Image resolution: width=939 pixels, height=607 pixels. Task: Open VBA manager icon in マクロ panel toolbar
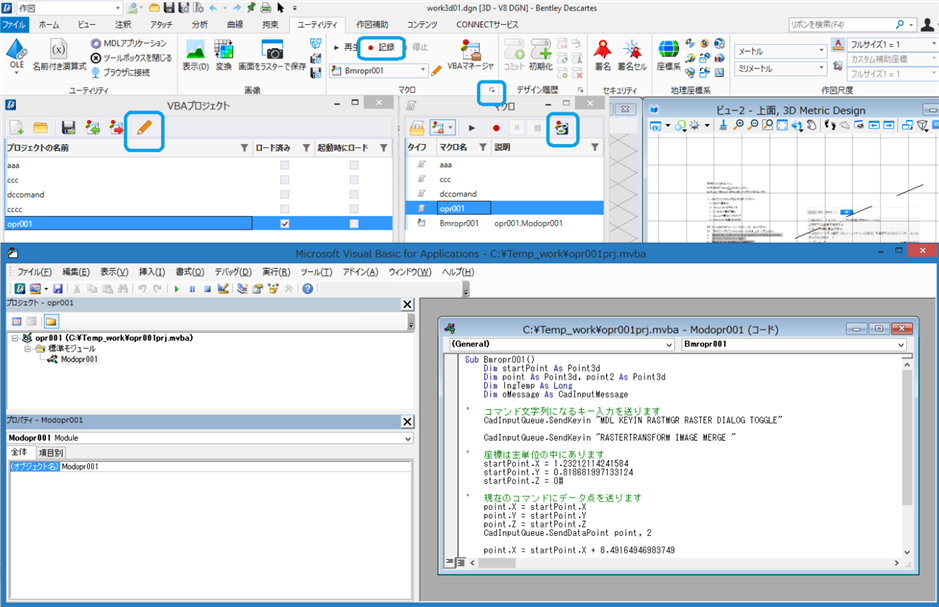(x=562, y=128)
